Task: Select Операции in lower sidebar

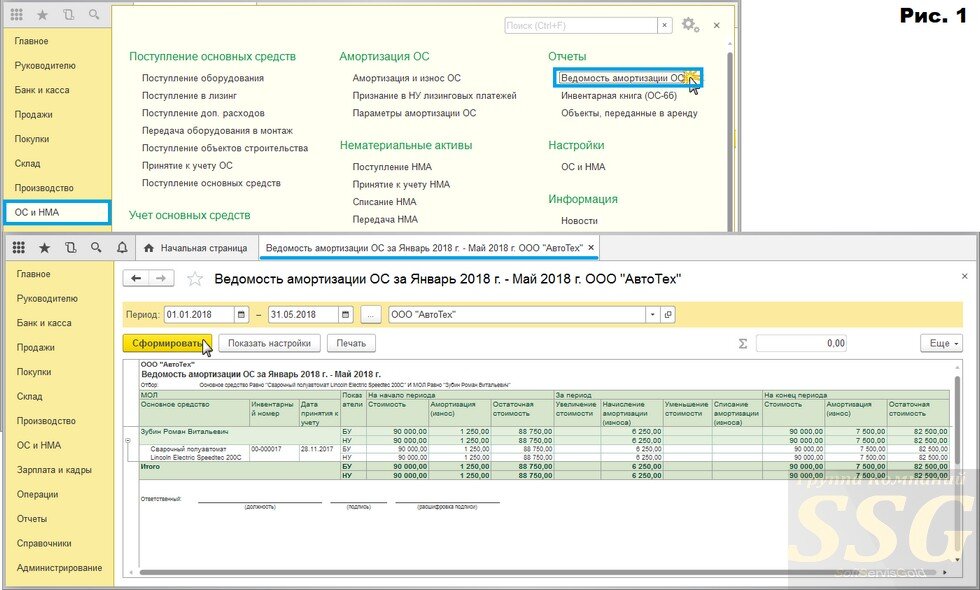Action: coord(38,494)
